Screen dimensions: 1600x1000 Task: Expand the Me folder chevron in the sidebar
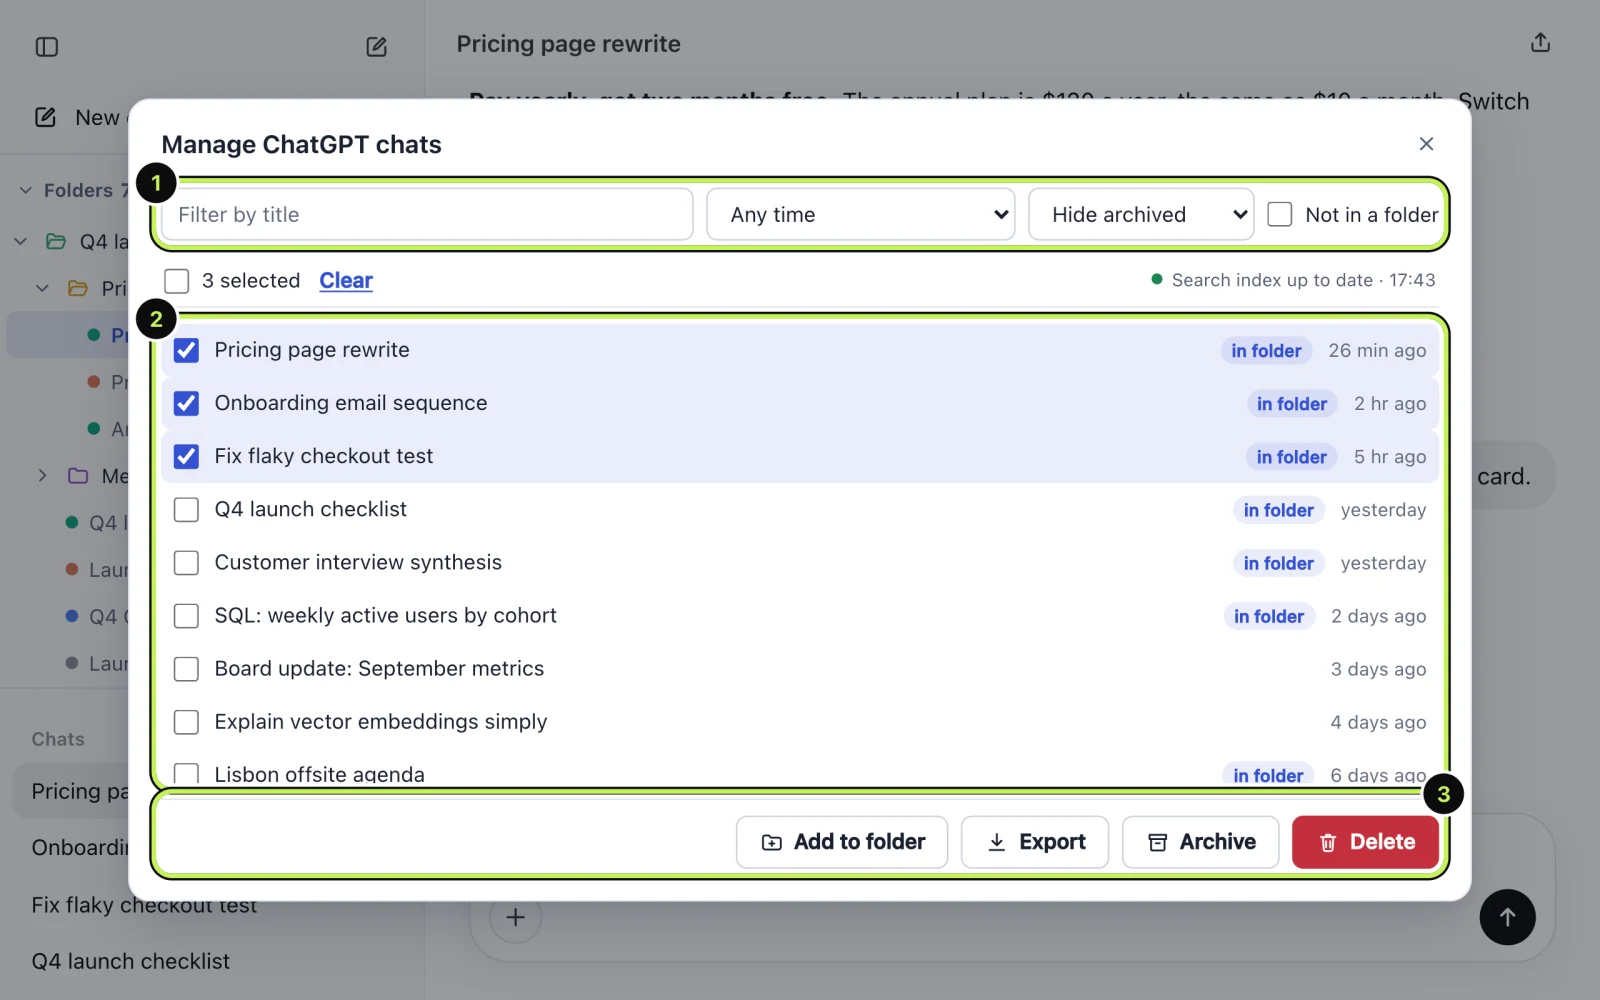click(42, 476)
